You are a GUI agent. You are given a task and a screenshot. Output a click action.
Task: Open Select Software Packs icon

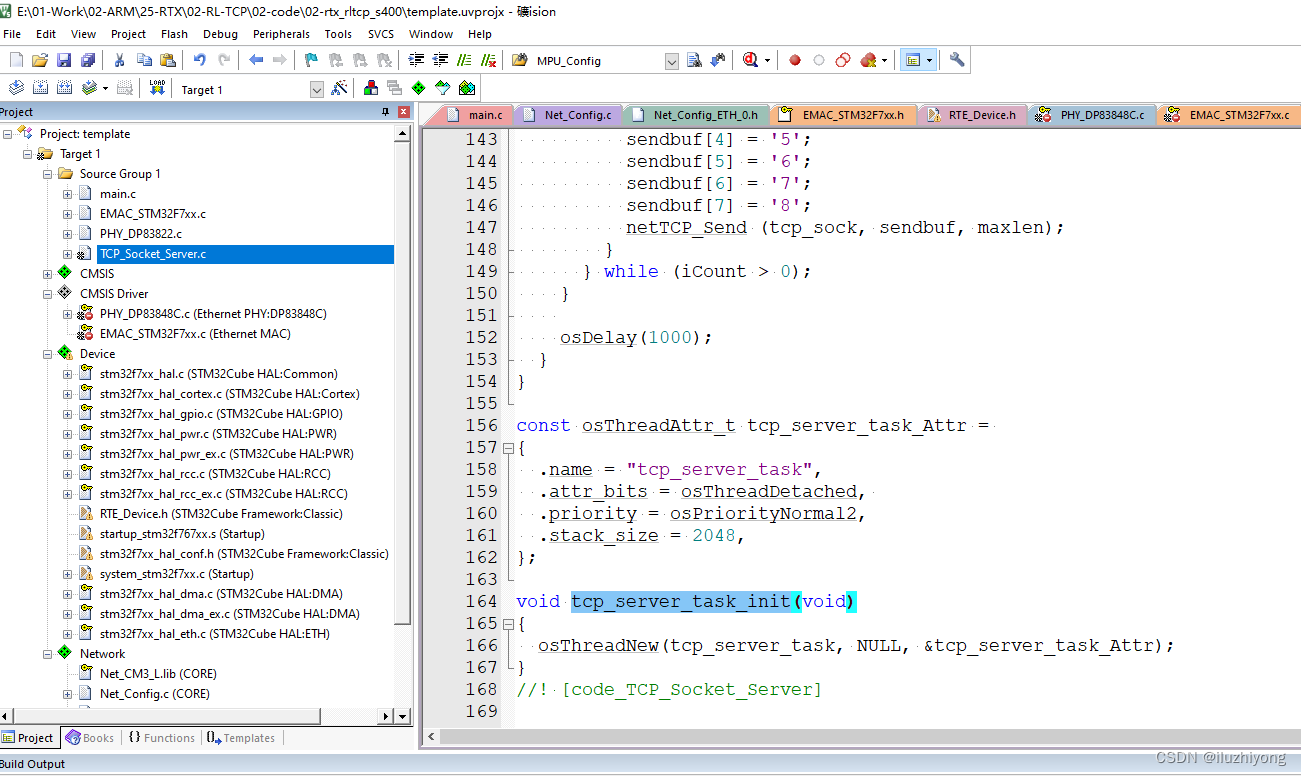(x=442, y=88)
